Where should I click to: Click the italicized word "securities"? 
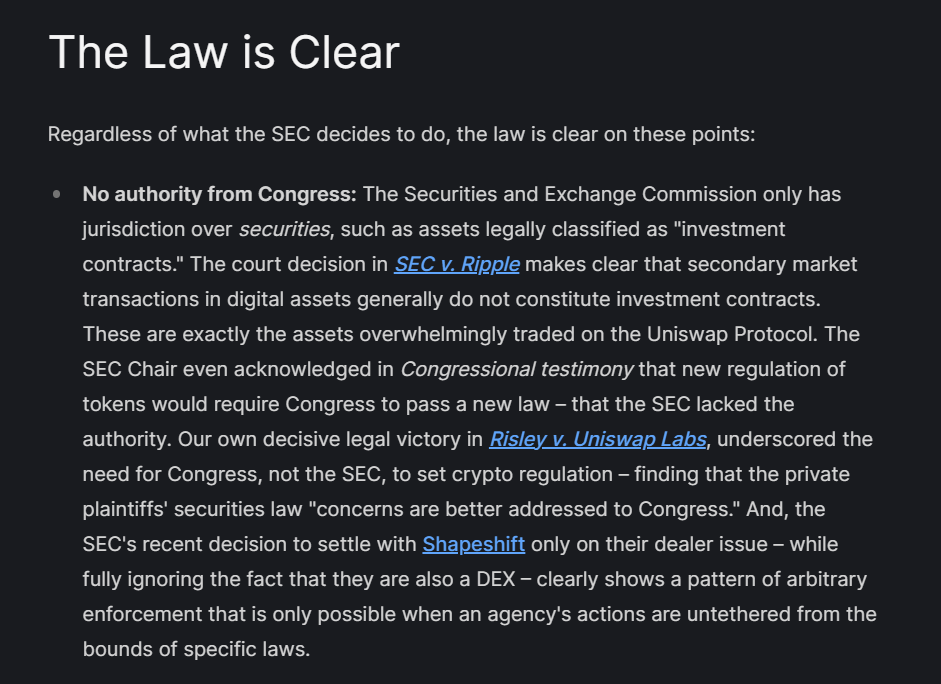pos(284,230)
